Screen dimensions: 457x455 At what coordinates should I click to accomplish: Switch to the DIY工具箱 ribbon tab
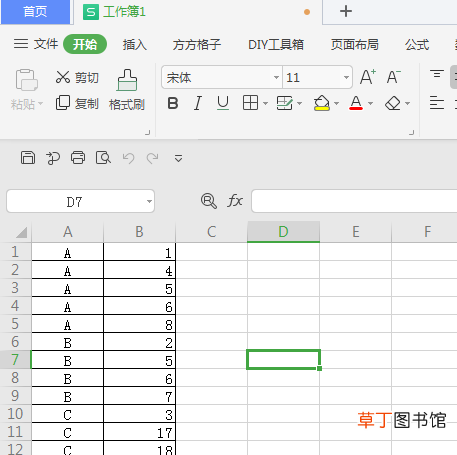[x=276, y=44]
